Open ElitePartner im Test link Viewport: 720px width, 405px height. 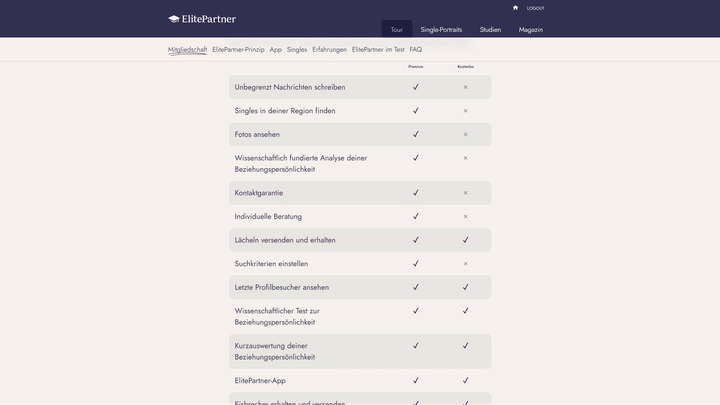click(x=378, y=50)
